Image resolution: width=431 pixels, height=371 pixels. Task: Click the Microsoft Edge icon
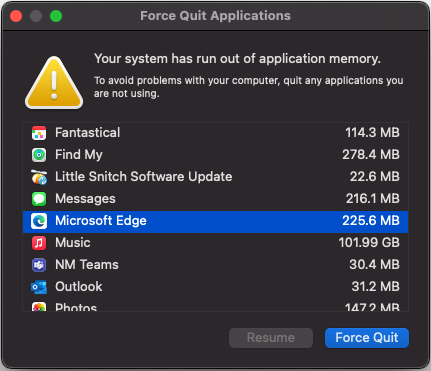click(39, 221)
